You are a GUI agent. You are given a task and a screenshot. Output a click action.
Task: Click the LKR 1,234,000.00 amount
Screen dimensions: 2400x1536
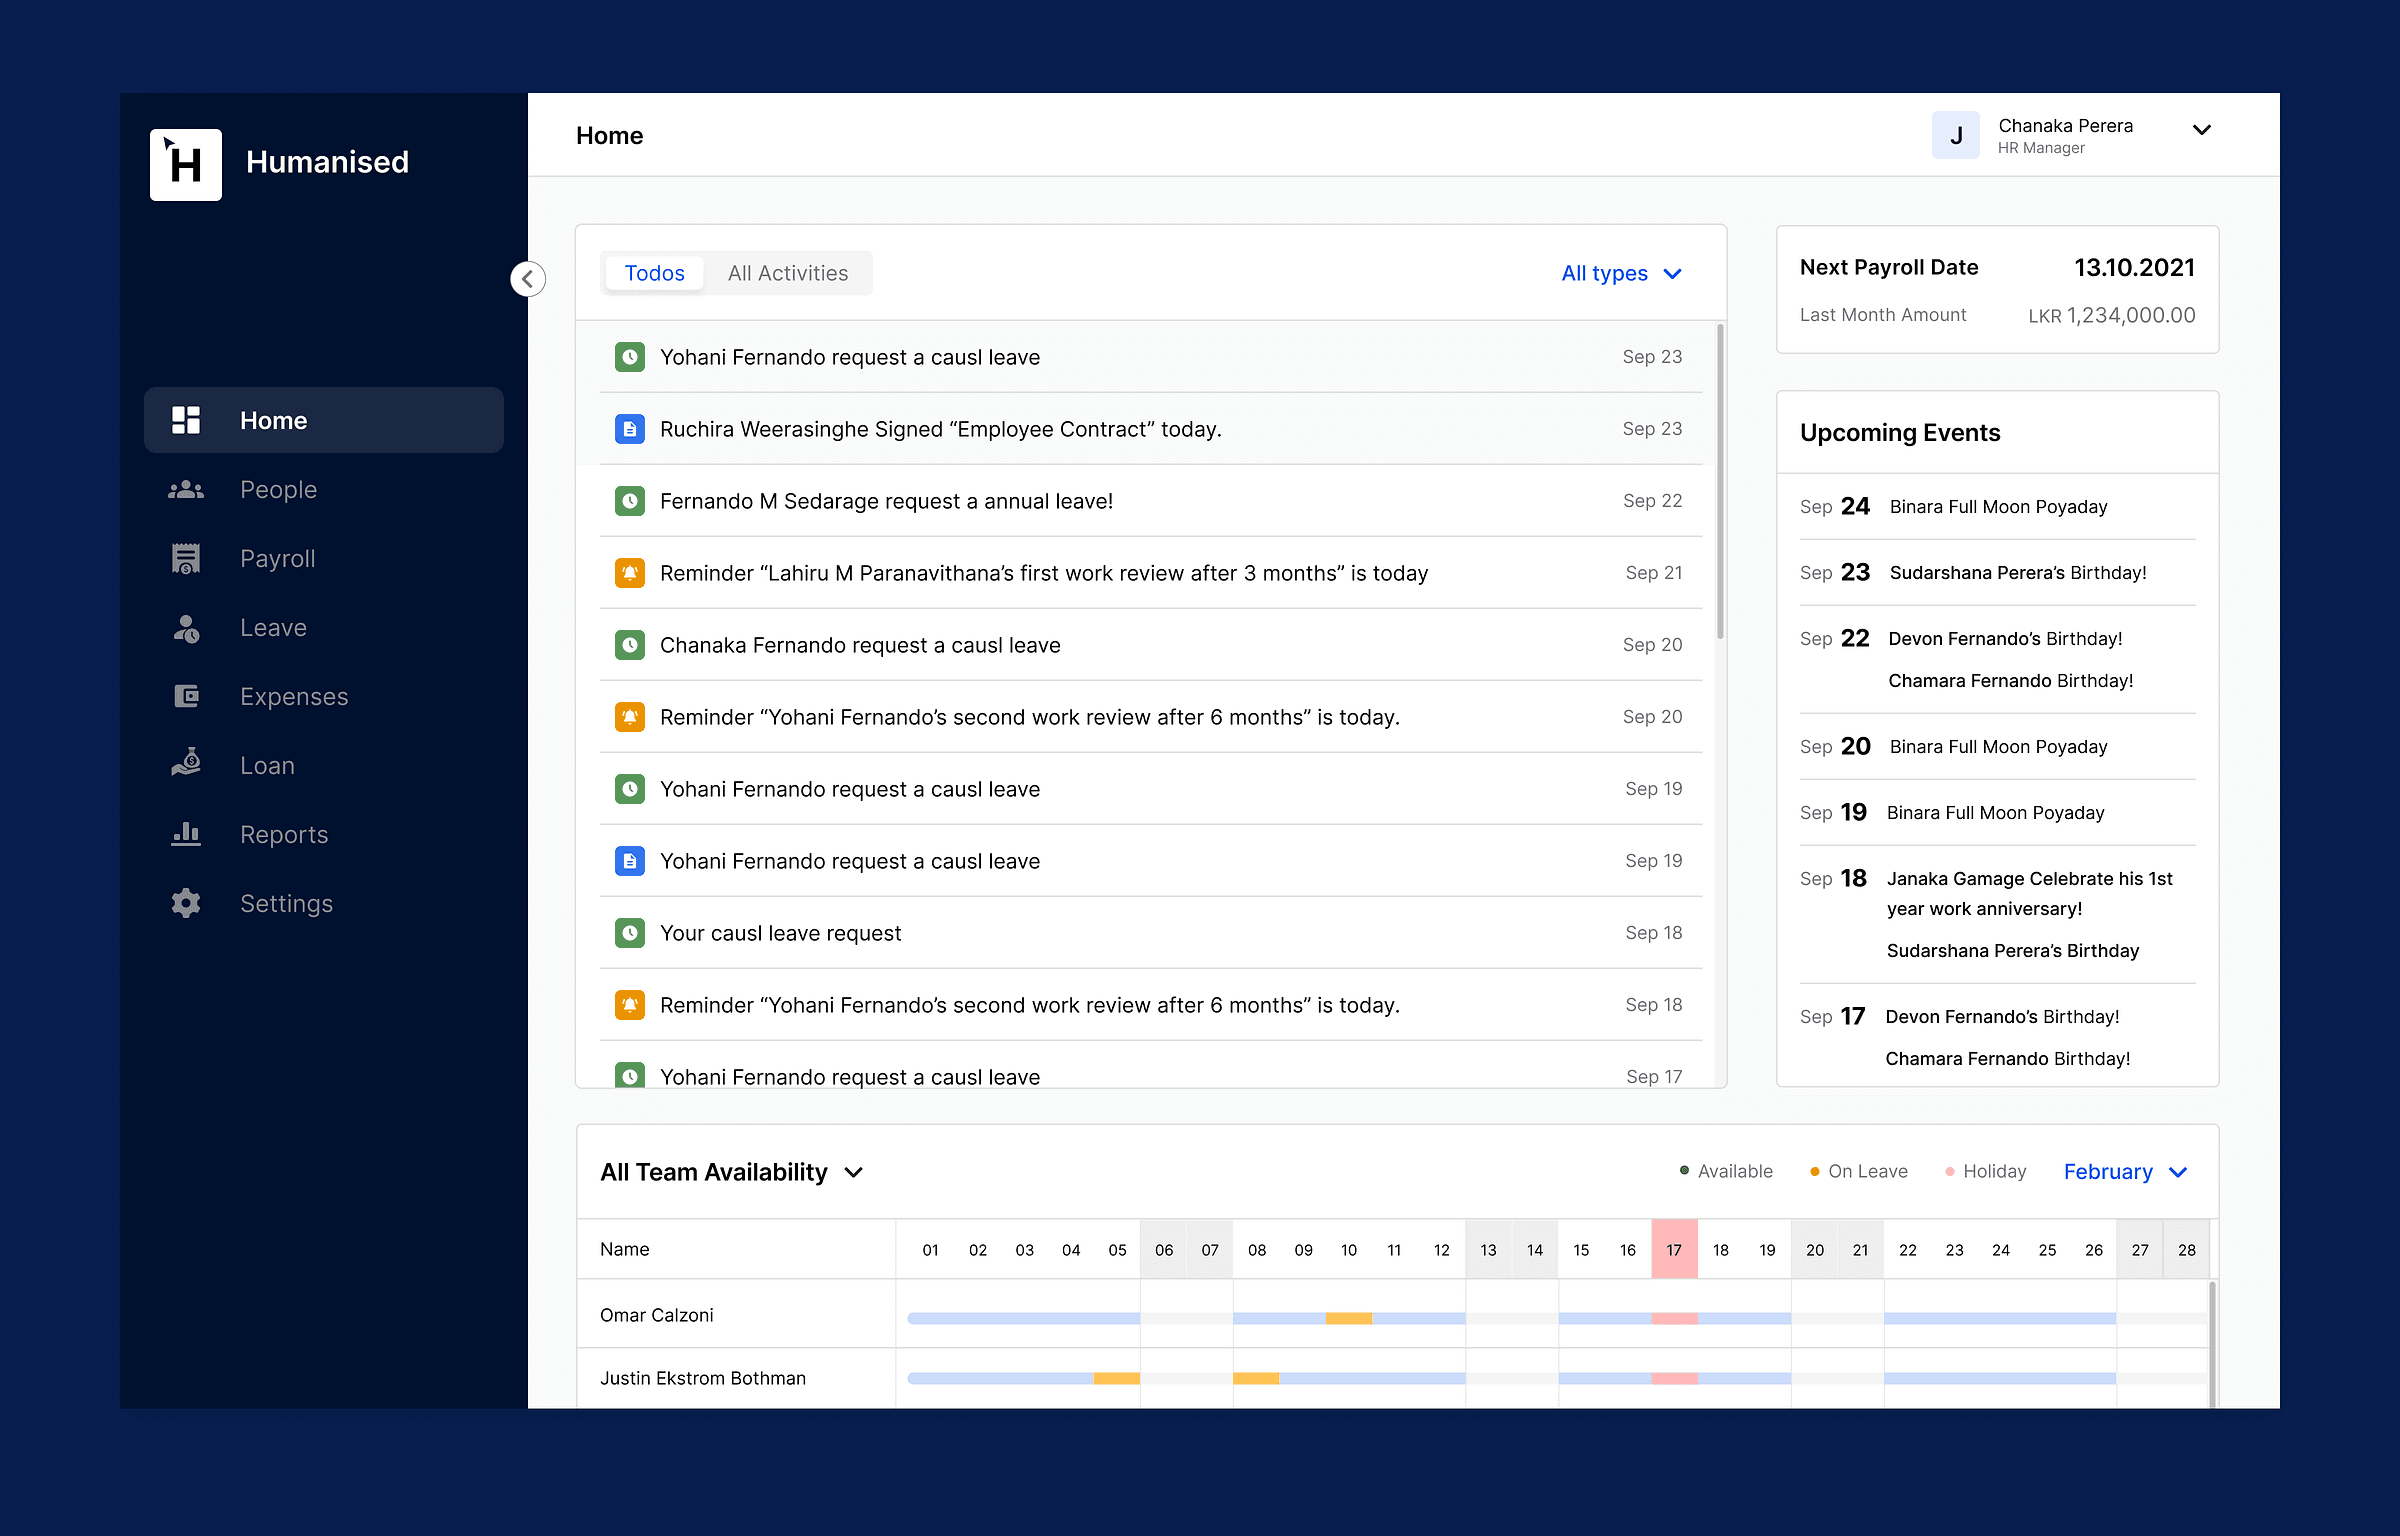(x=2112, y=315)
